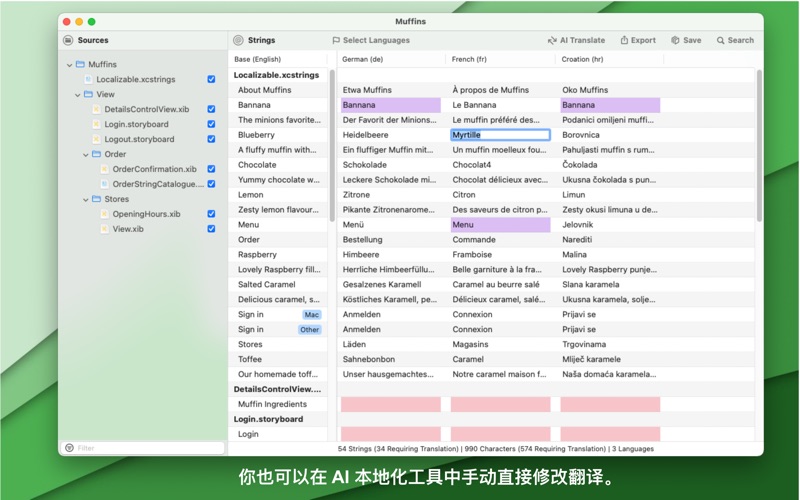Click the flag icon beside Select Languages
Viewport: 800px width, 500px height.
(336, 40)
